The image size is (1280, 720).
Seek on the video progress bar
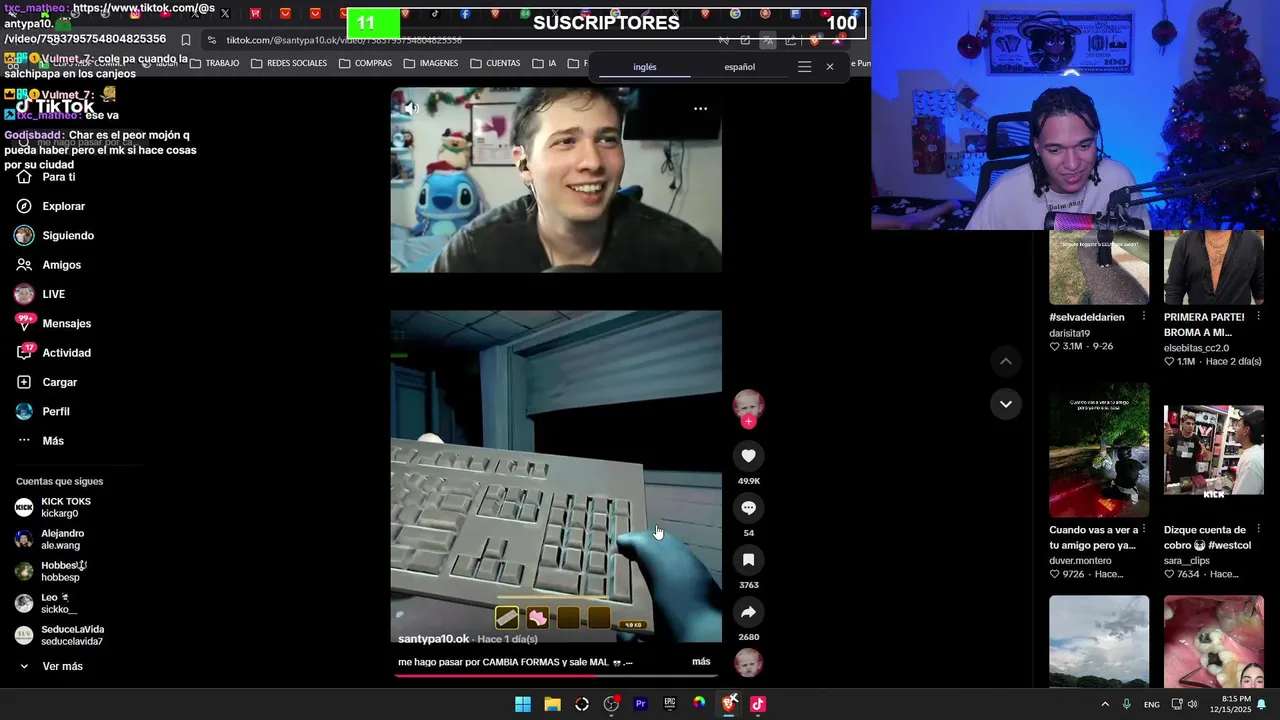[556, 676]
